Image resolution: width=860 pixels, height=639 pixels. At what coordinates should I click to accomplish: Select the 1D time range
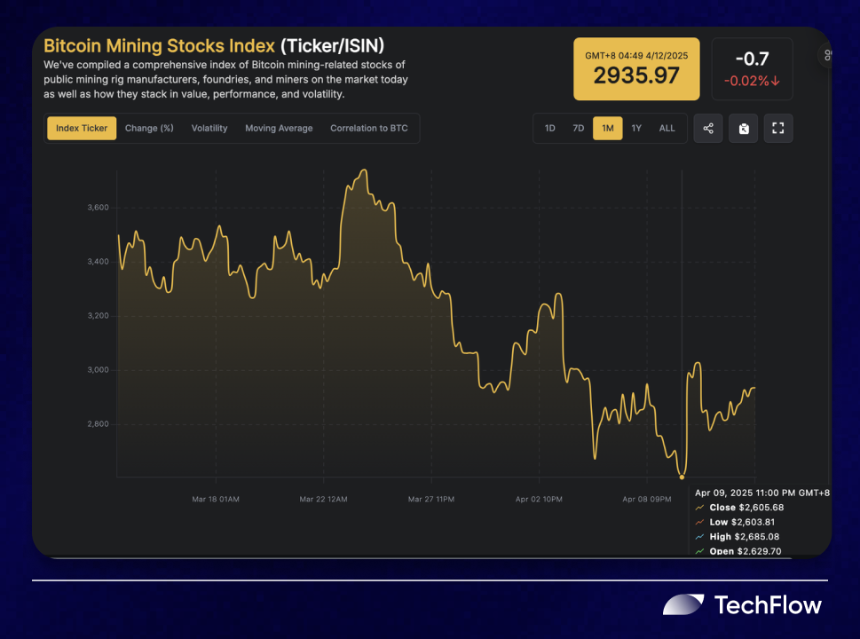550,128
